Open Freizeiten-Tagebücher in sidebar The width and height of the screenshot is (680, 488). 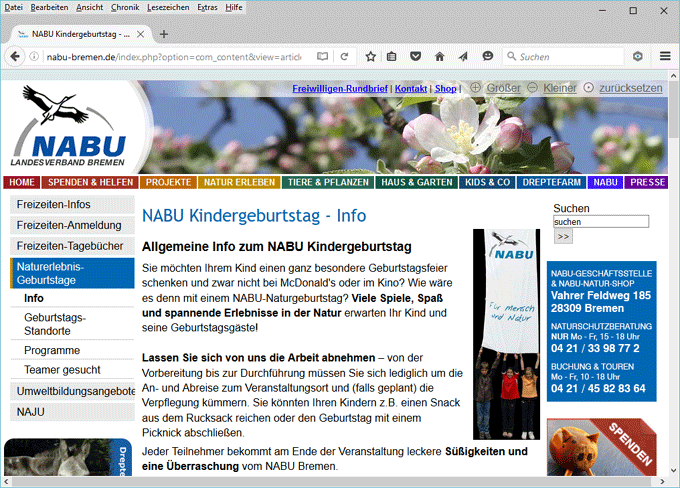tap(72, 246)
